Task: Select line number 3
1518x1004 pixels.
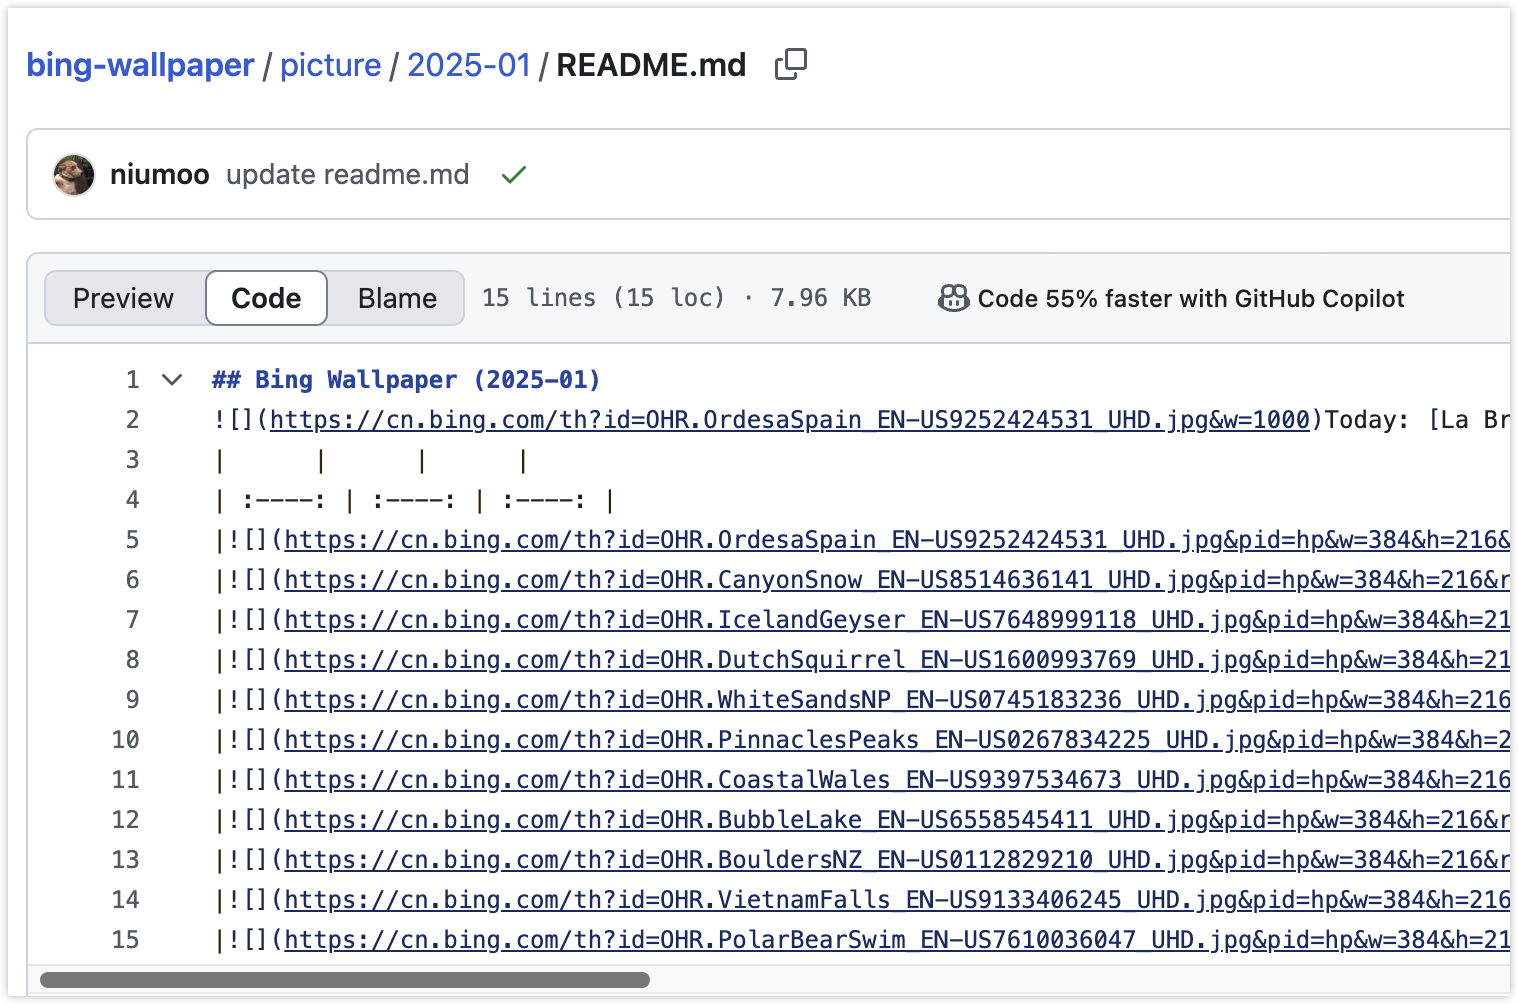Action: tap(132, 460)
